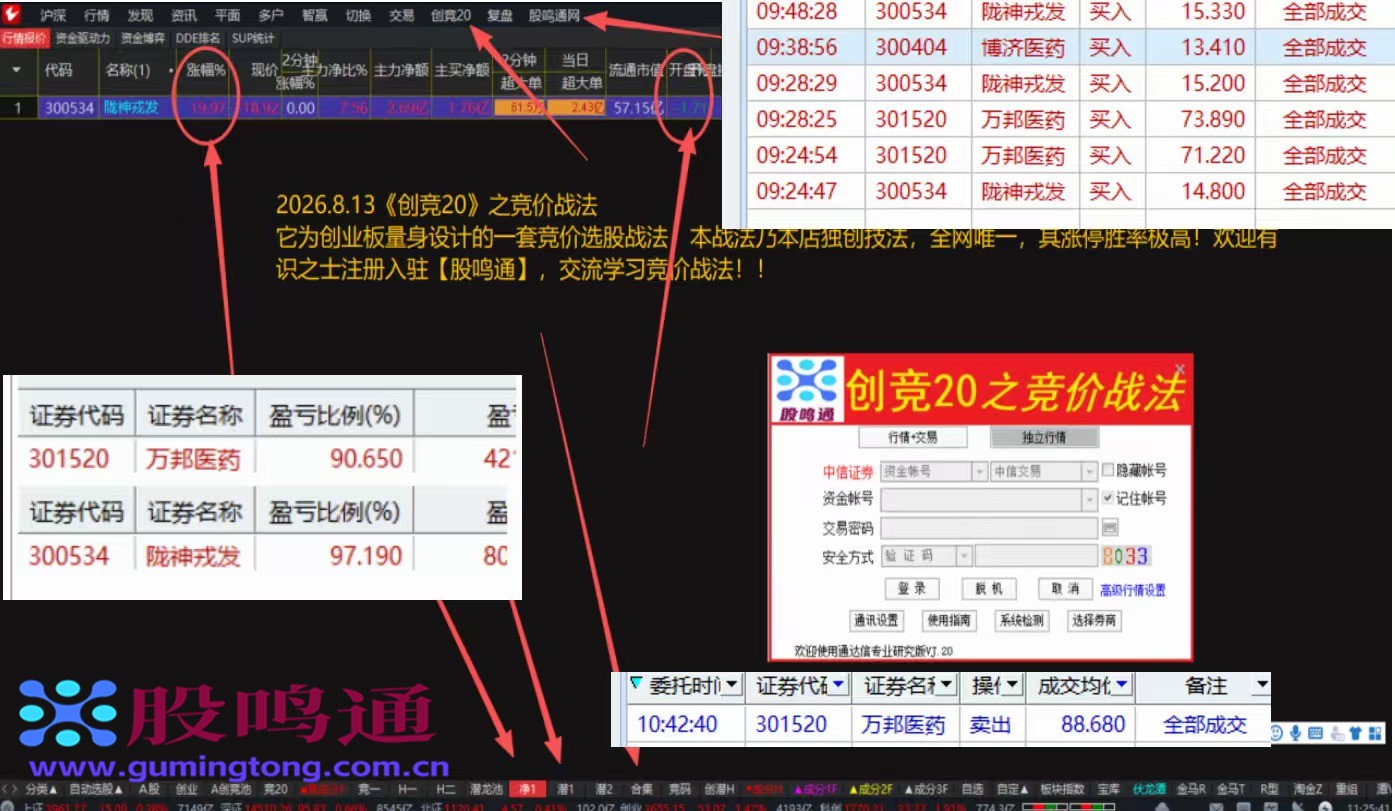Open the 操作 column filter dropdown

coord(1014,686)
